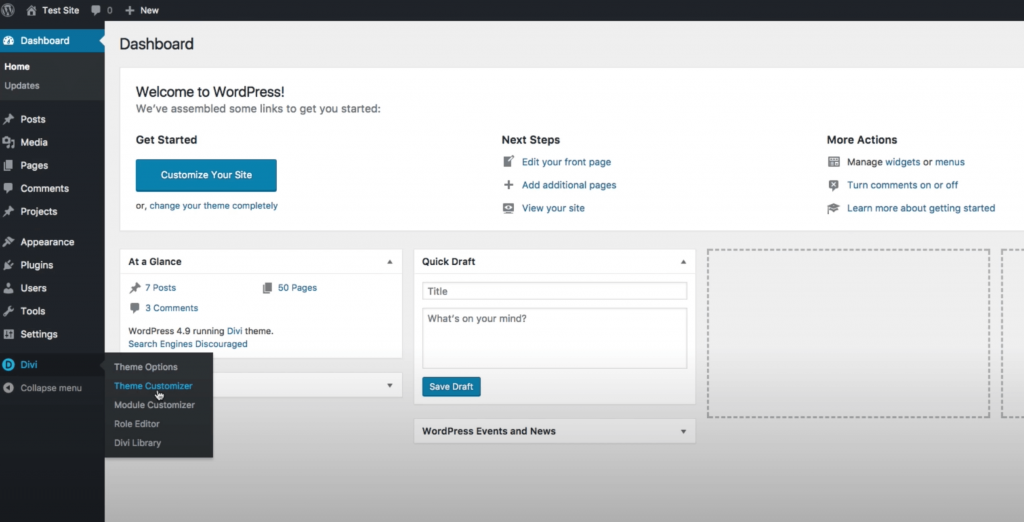
Task: Open the Appearance menu label
Action: [x=47, y=242]
